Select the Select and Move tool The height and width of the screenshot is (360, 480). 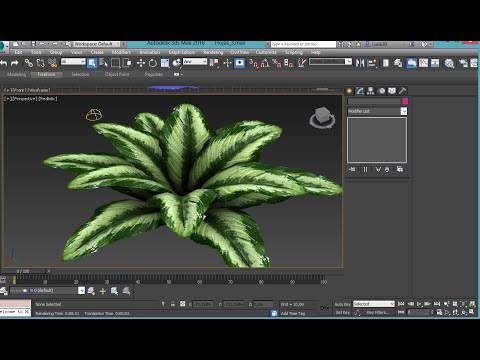tap(141, 63)
